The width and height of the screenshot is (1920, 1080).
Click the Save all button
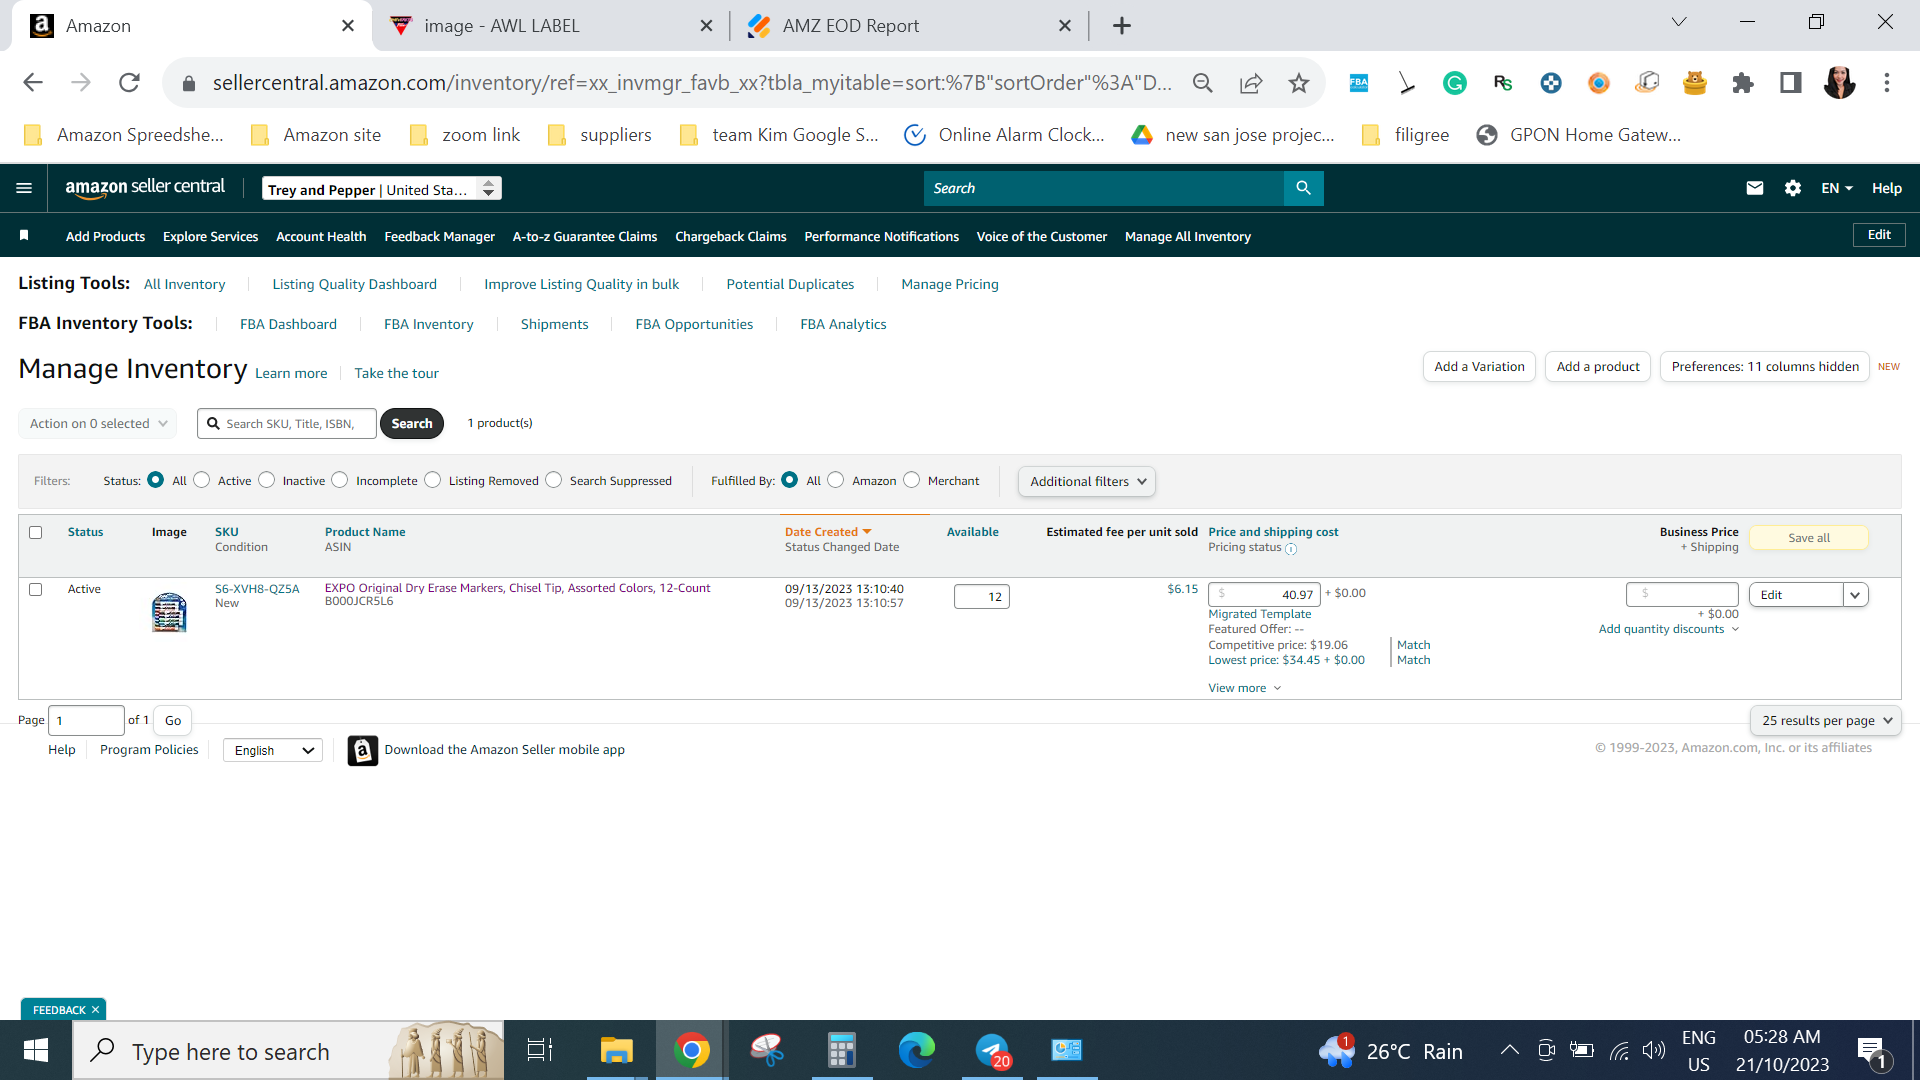pyautogui.click(x=1809, y=538)
